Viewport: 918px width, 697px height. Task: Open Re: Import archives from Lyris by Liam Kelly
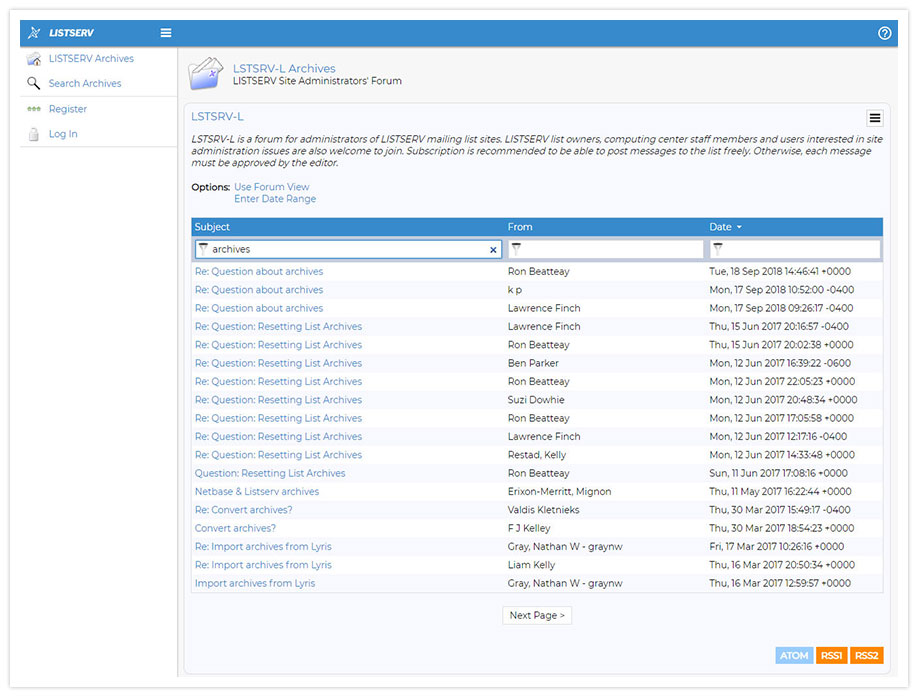click(263, 565)
